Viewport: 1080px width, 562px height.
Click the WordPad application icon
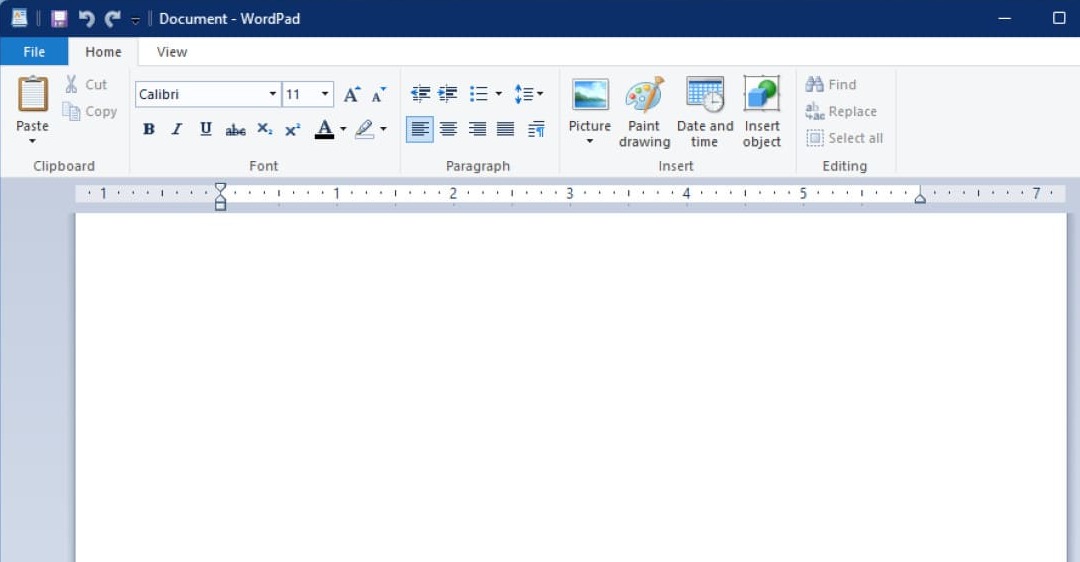(19, 19)
